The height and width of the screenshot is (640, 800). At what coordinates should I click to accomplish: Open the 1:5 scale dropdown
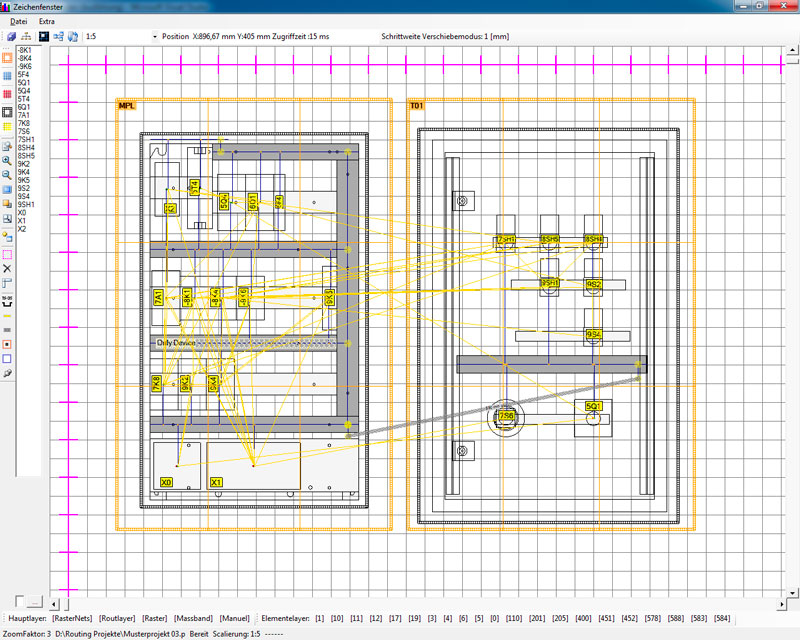tap(155, 36)
